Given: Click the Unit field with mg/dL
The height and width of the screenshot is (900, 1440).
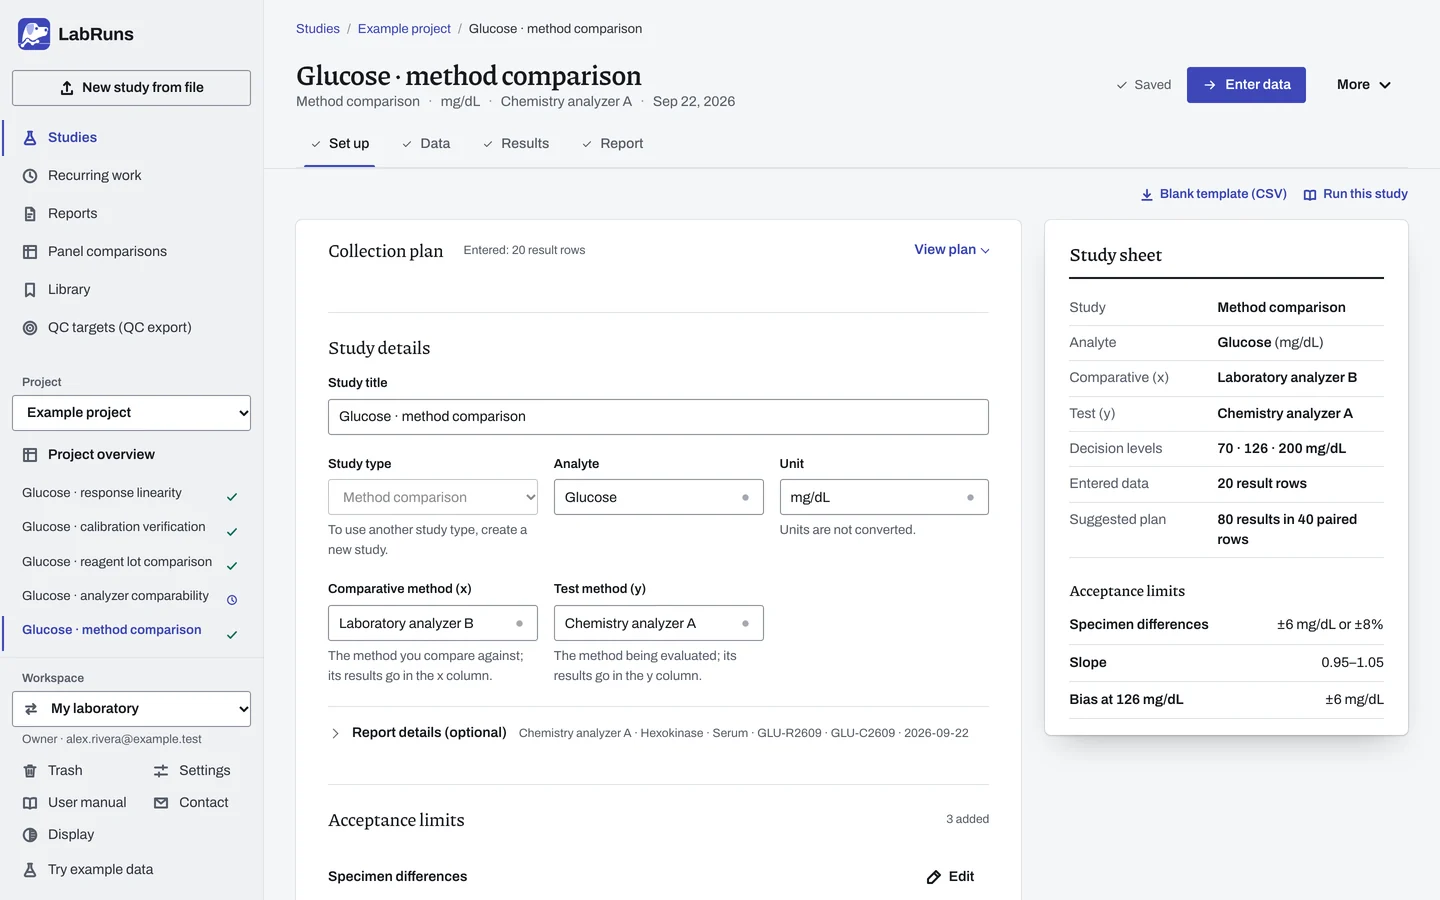Looking at the screenshot, I should point(884,497).
